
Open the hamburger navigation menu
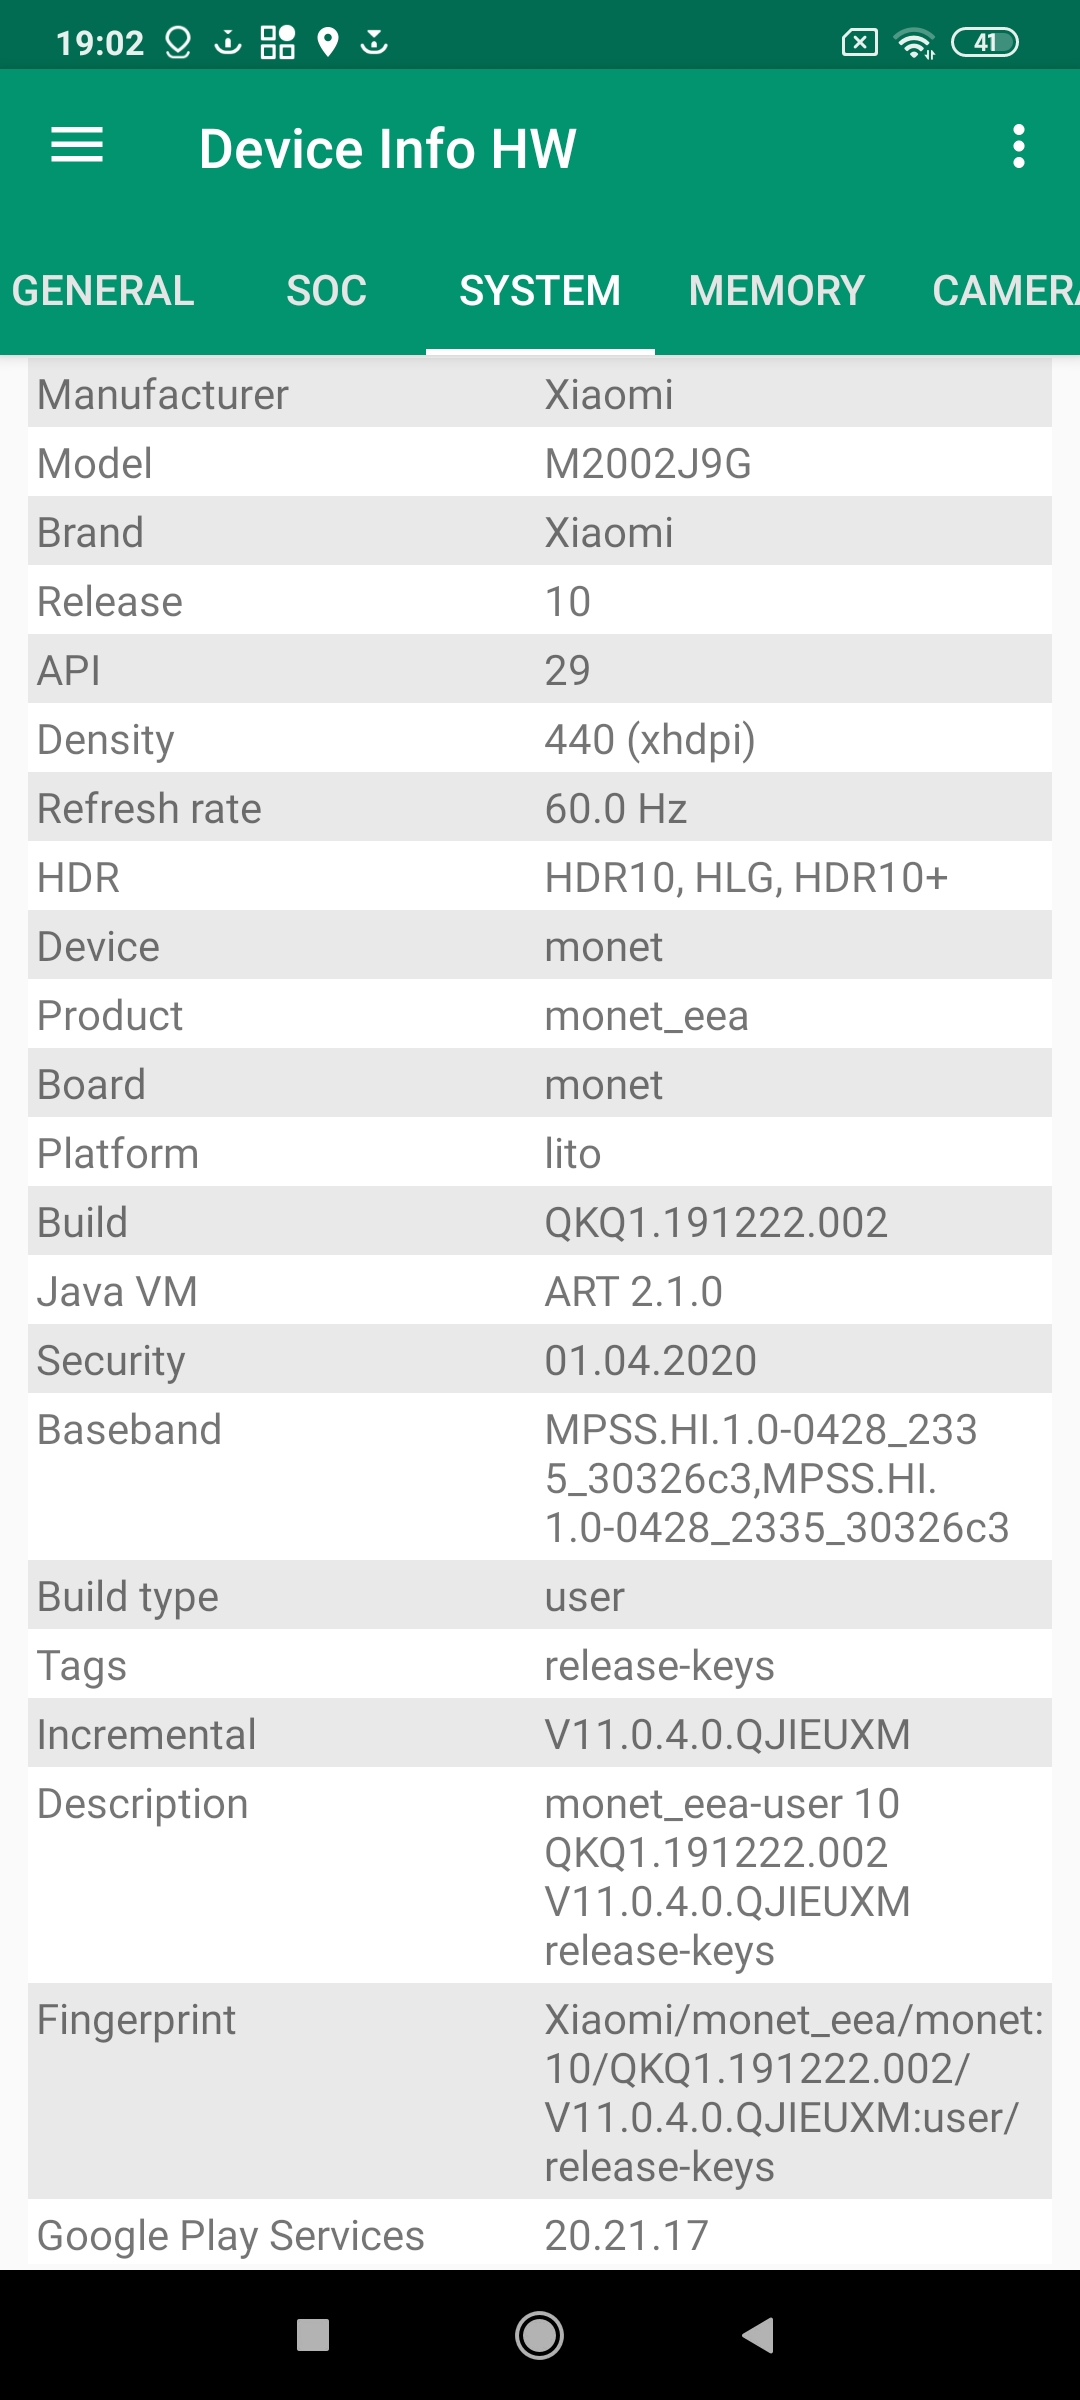[x=77, y=146]
